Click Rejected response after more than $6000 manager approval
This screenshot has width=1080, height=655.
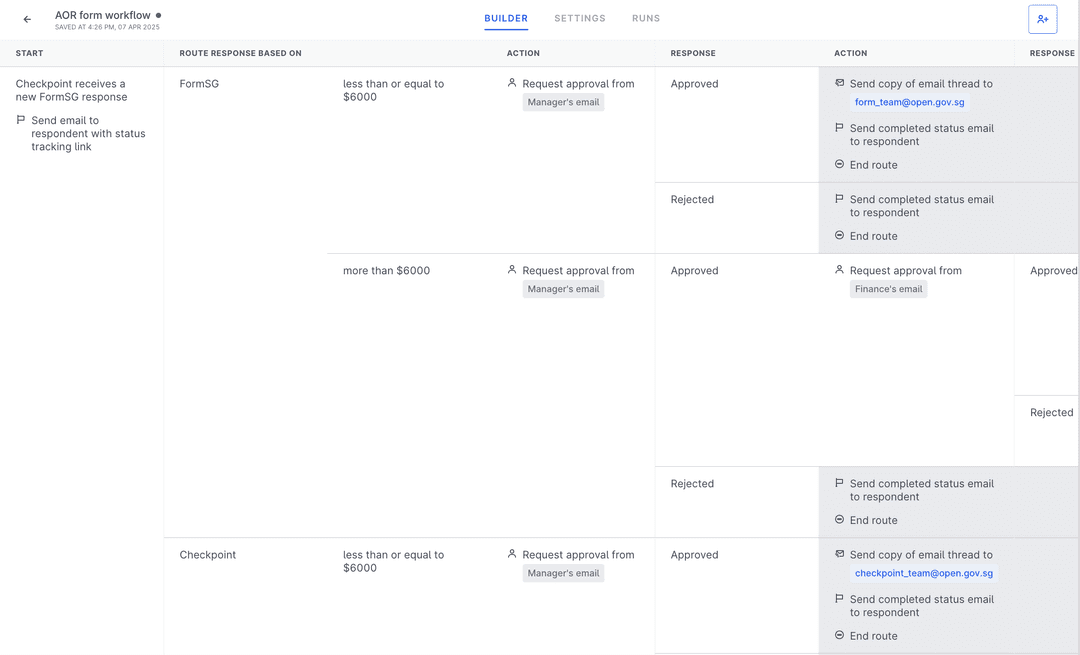click(692, 484)
